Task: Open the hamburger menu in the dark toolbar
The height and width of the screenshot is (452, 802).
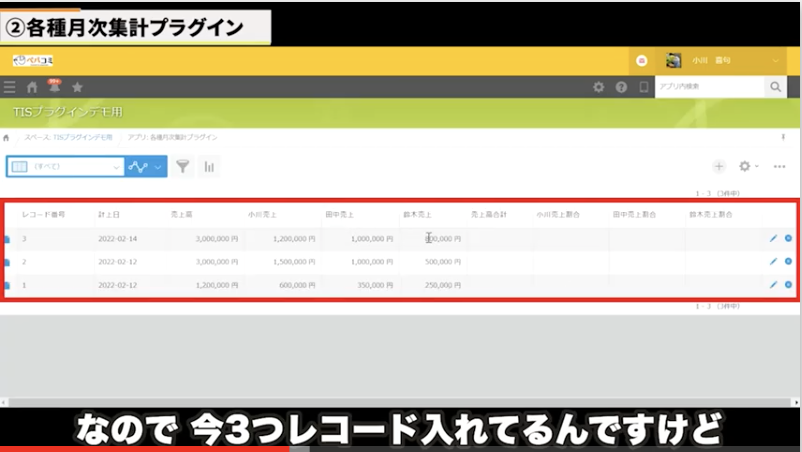Action: (x=9, y=87)
